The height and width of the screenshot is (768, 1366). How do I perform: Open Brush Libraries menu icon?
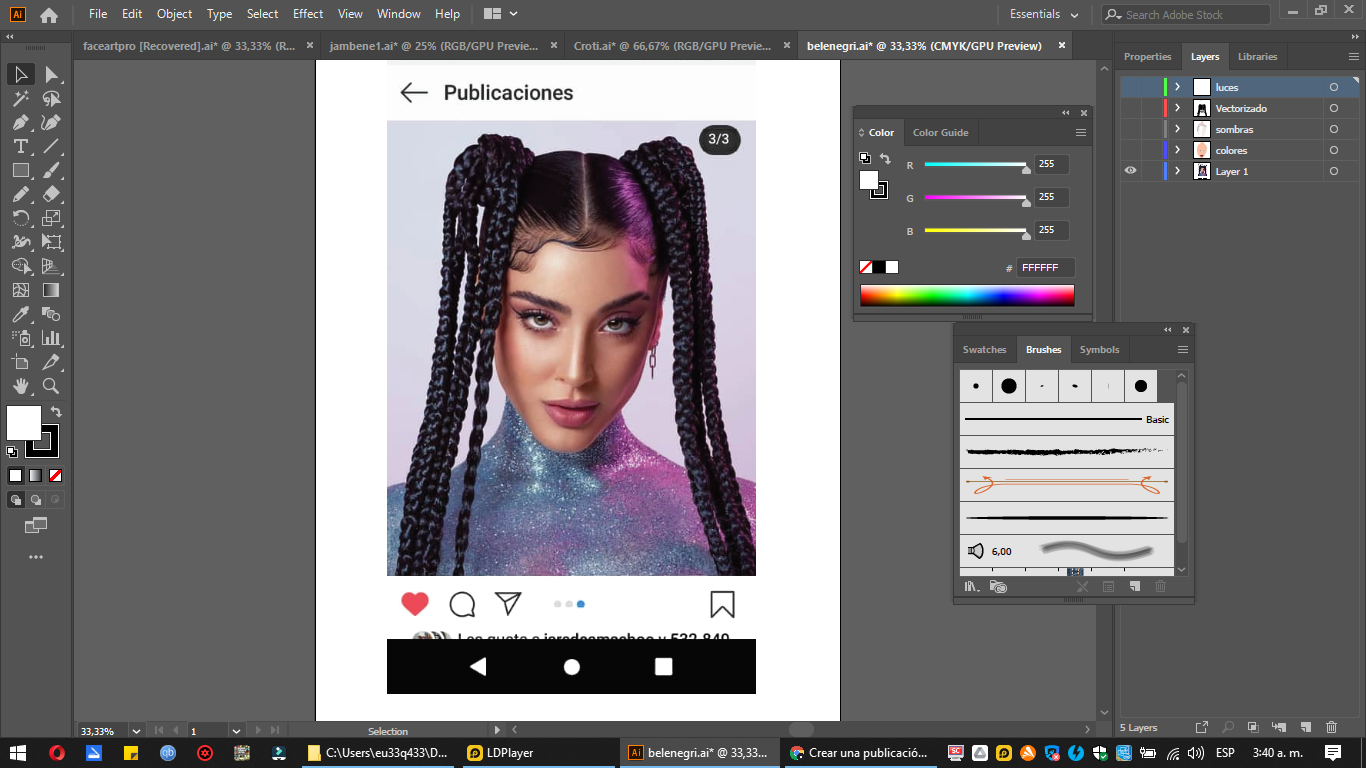tap(971, 587)
